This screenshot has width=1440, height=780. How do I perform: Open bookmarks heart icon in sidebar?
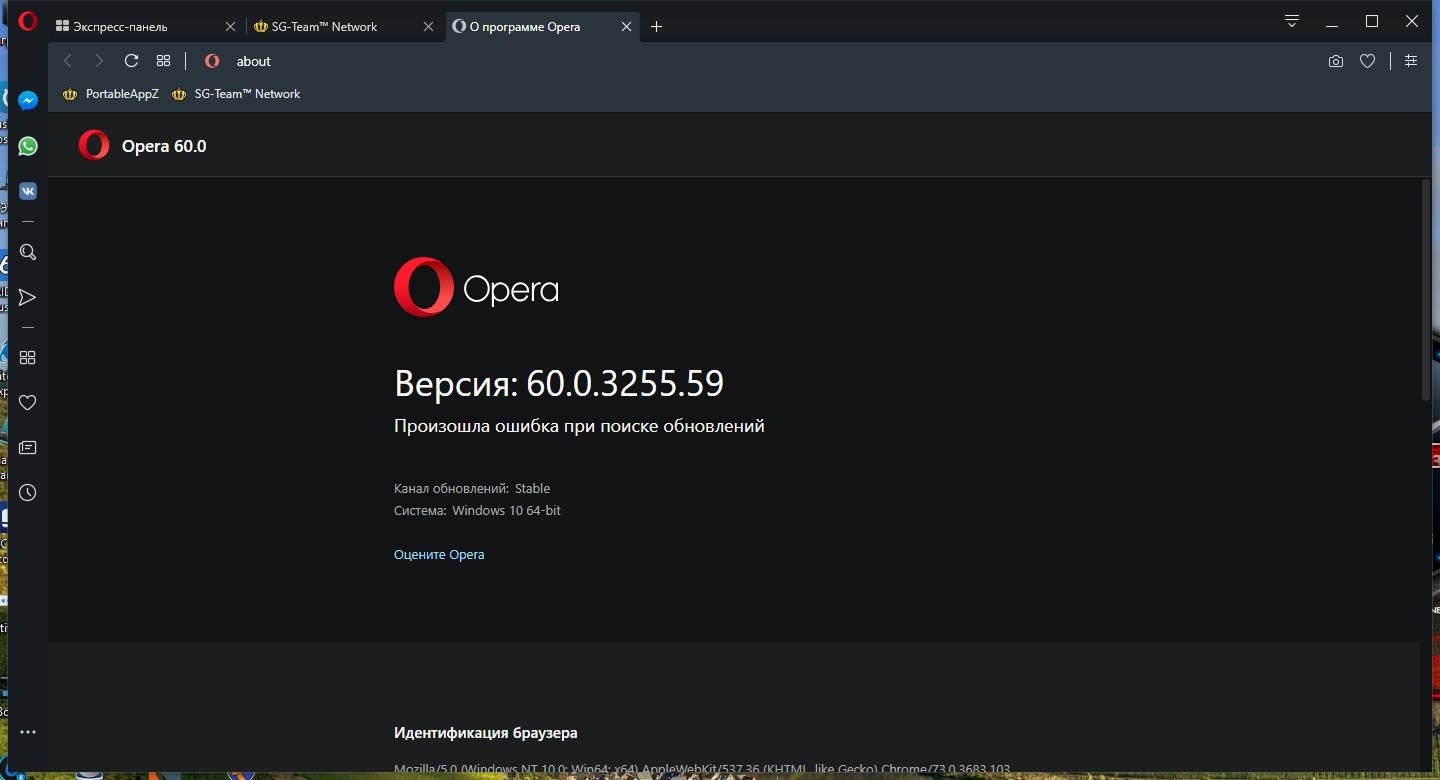28,403
